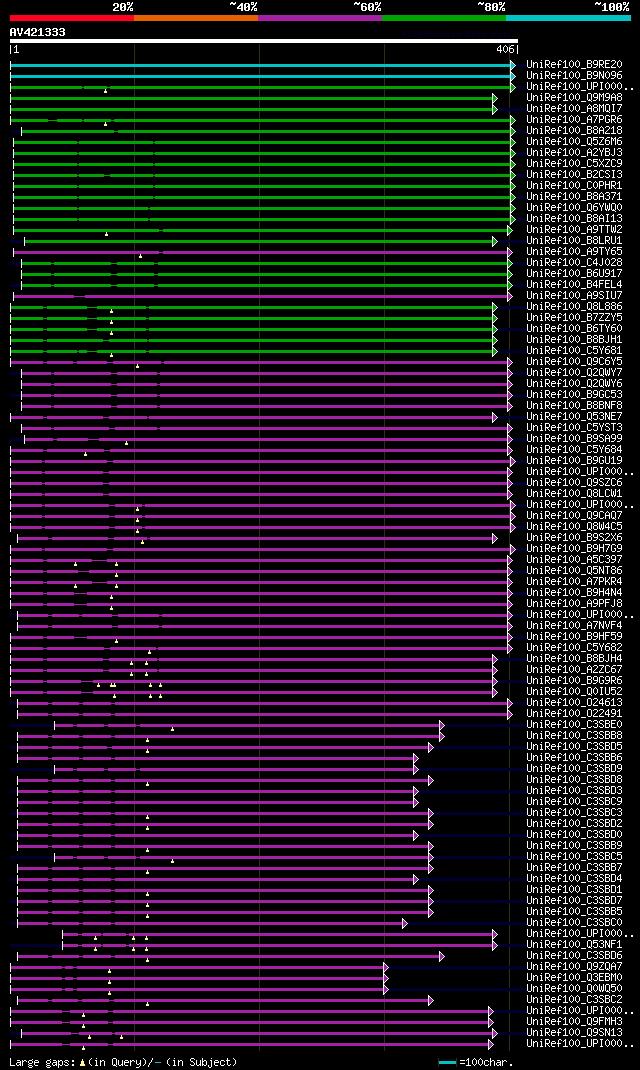Select the UniRef100_B8A371 label
640x1070 pixels.
(x=574, y=197)
